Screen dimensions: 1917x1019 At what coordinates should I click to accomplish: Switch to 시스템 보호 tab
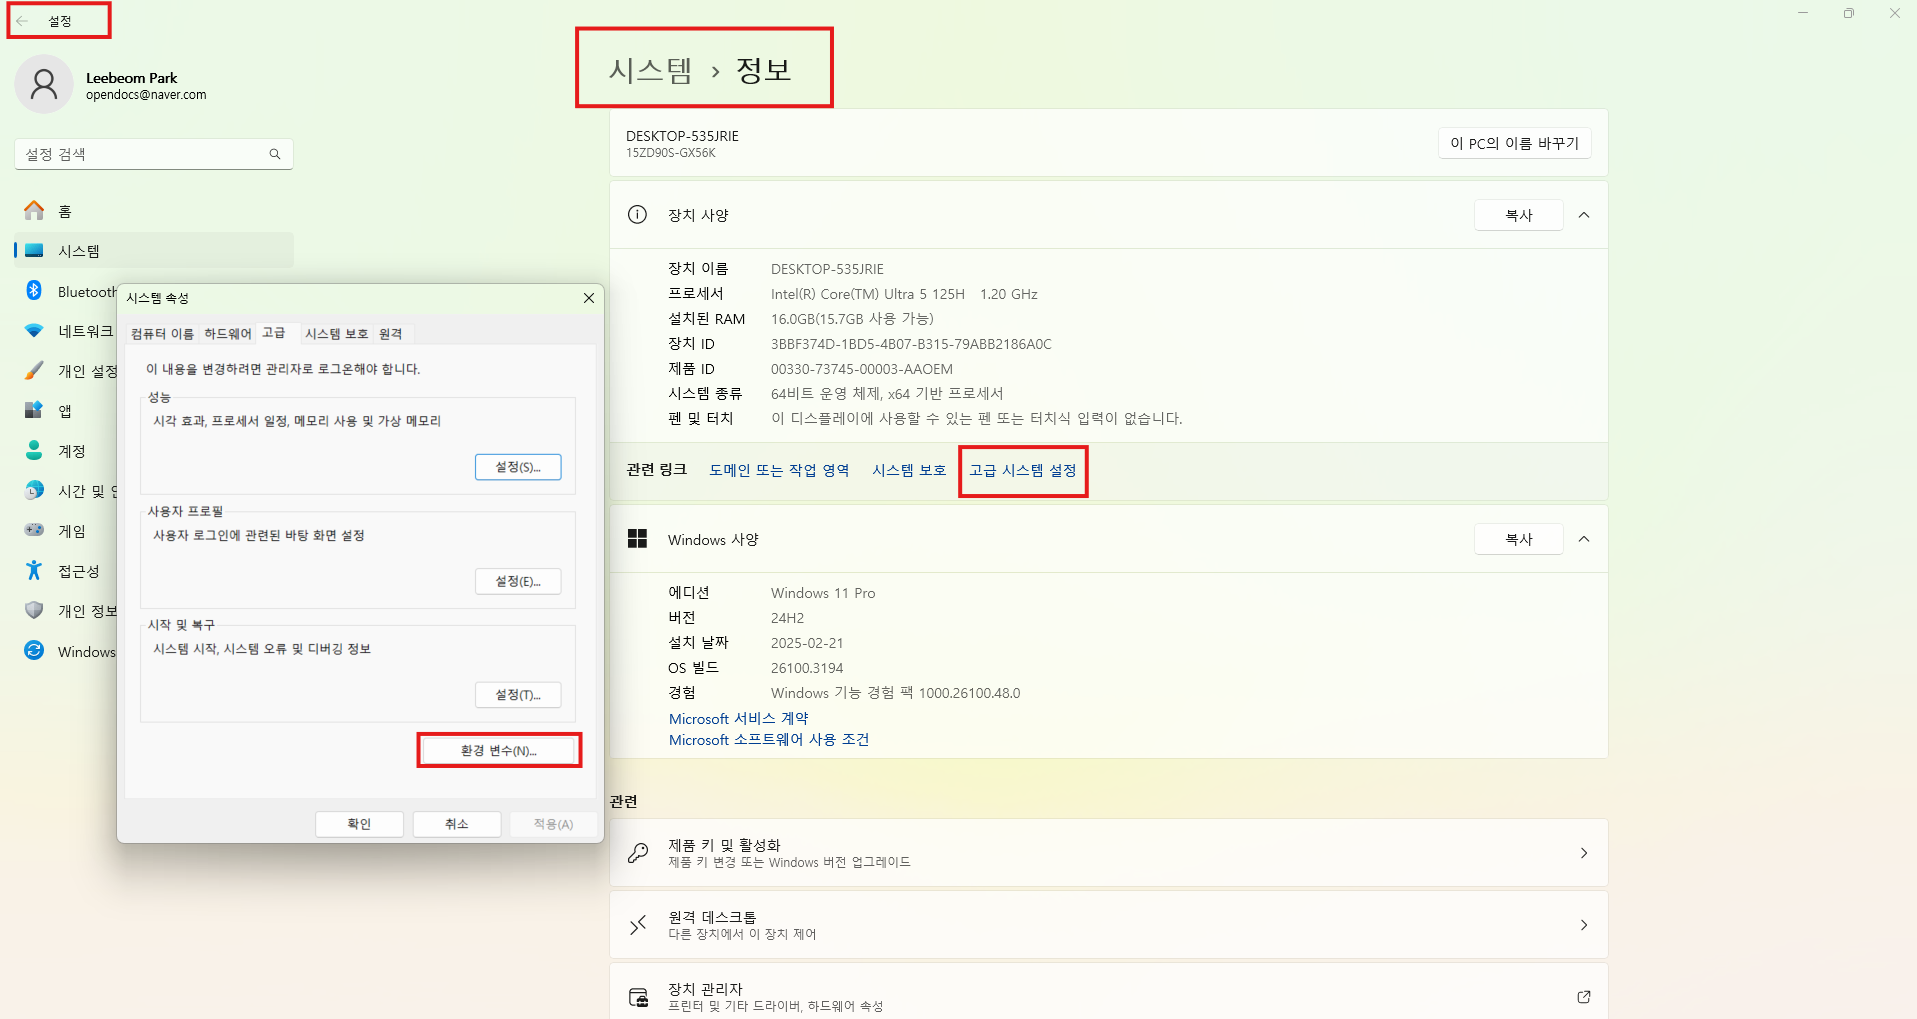(337, 334)
